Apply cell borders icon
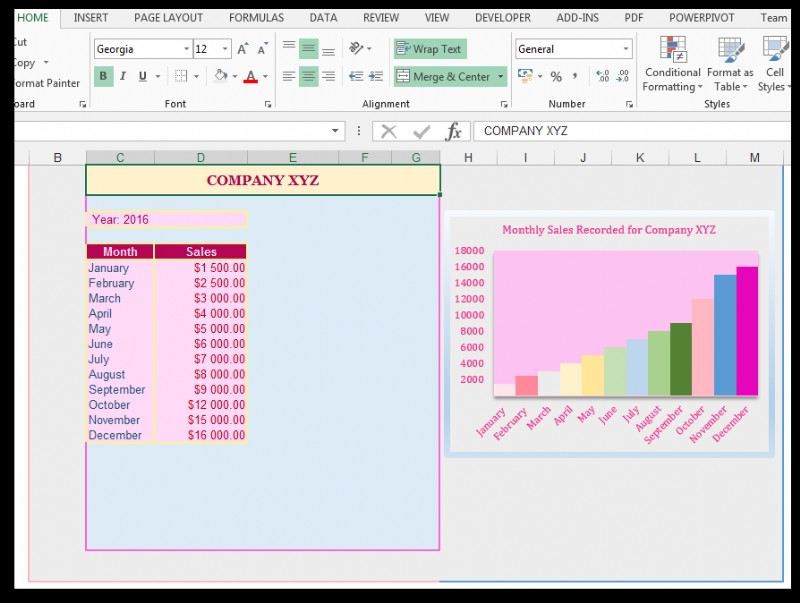Image resolution: width=800 pixels, height=603 pixels. coord(181,77)
